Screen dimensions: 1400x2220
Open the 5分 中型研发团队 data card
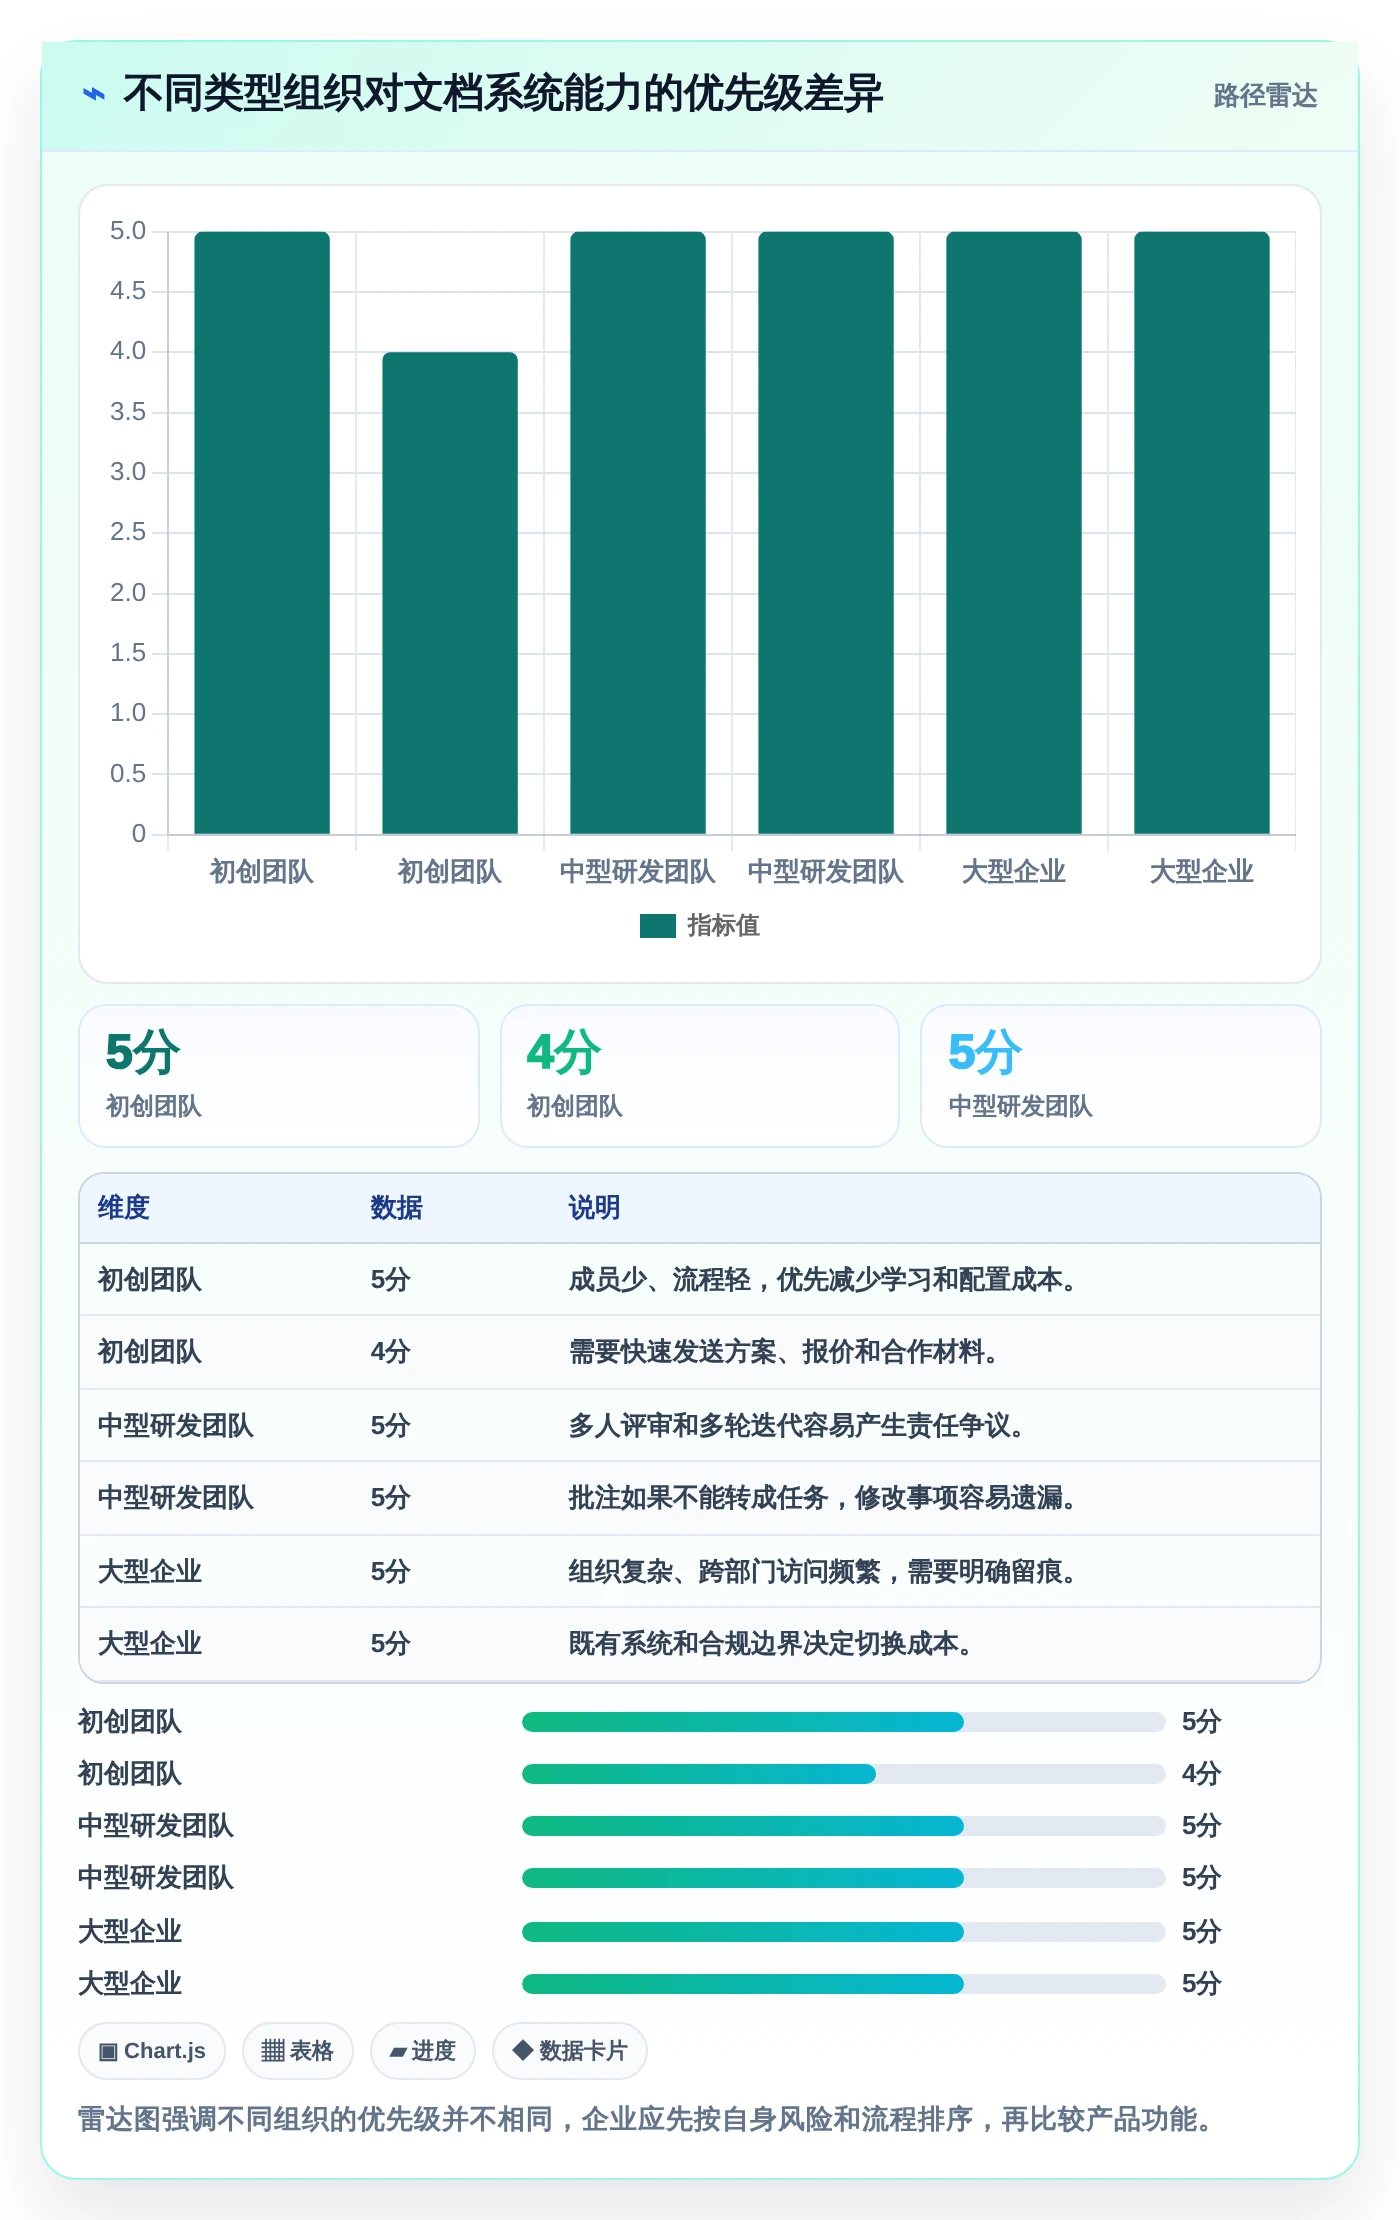(x=1121, y=1076)
